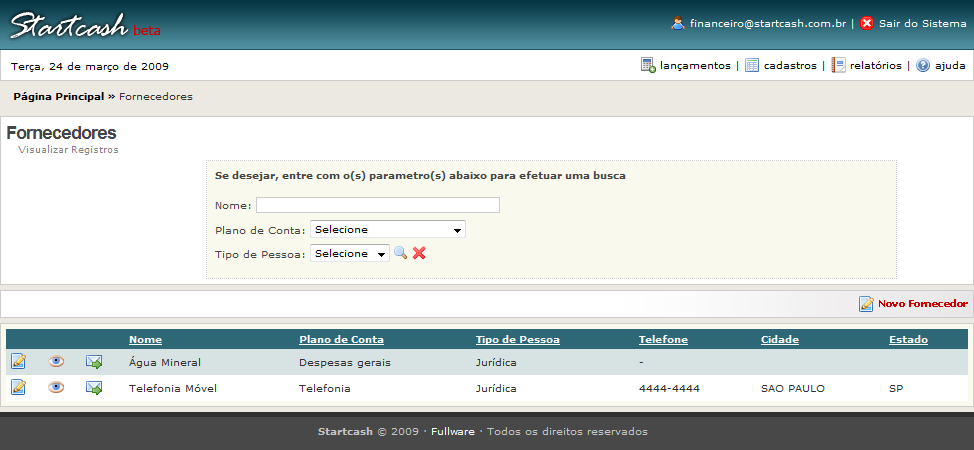Go to Página Principal breadcrumb
The width and height of the screenshot is (974, 450).
point(59,97)
